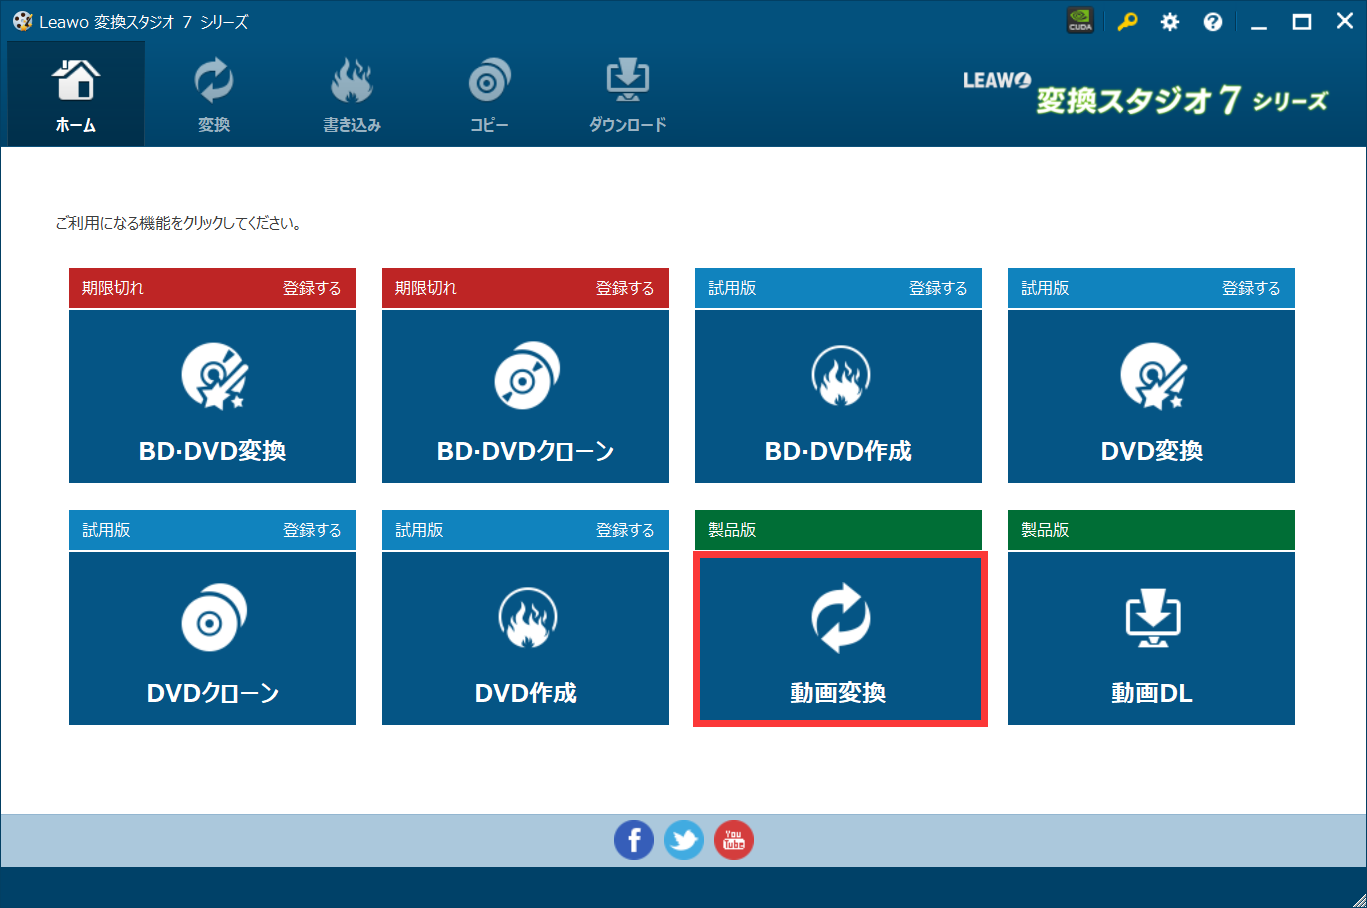Open help via the question mark icon
This screenshot has height=908, width=1367.
pos(1213,21)
